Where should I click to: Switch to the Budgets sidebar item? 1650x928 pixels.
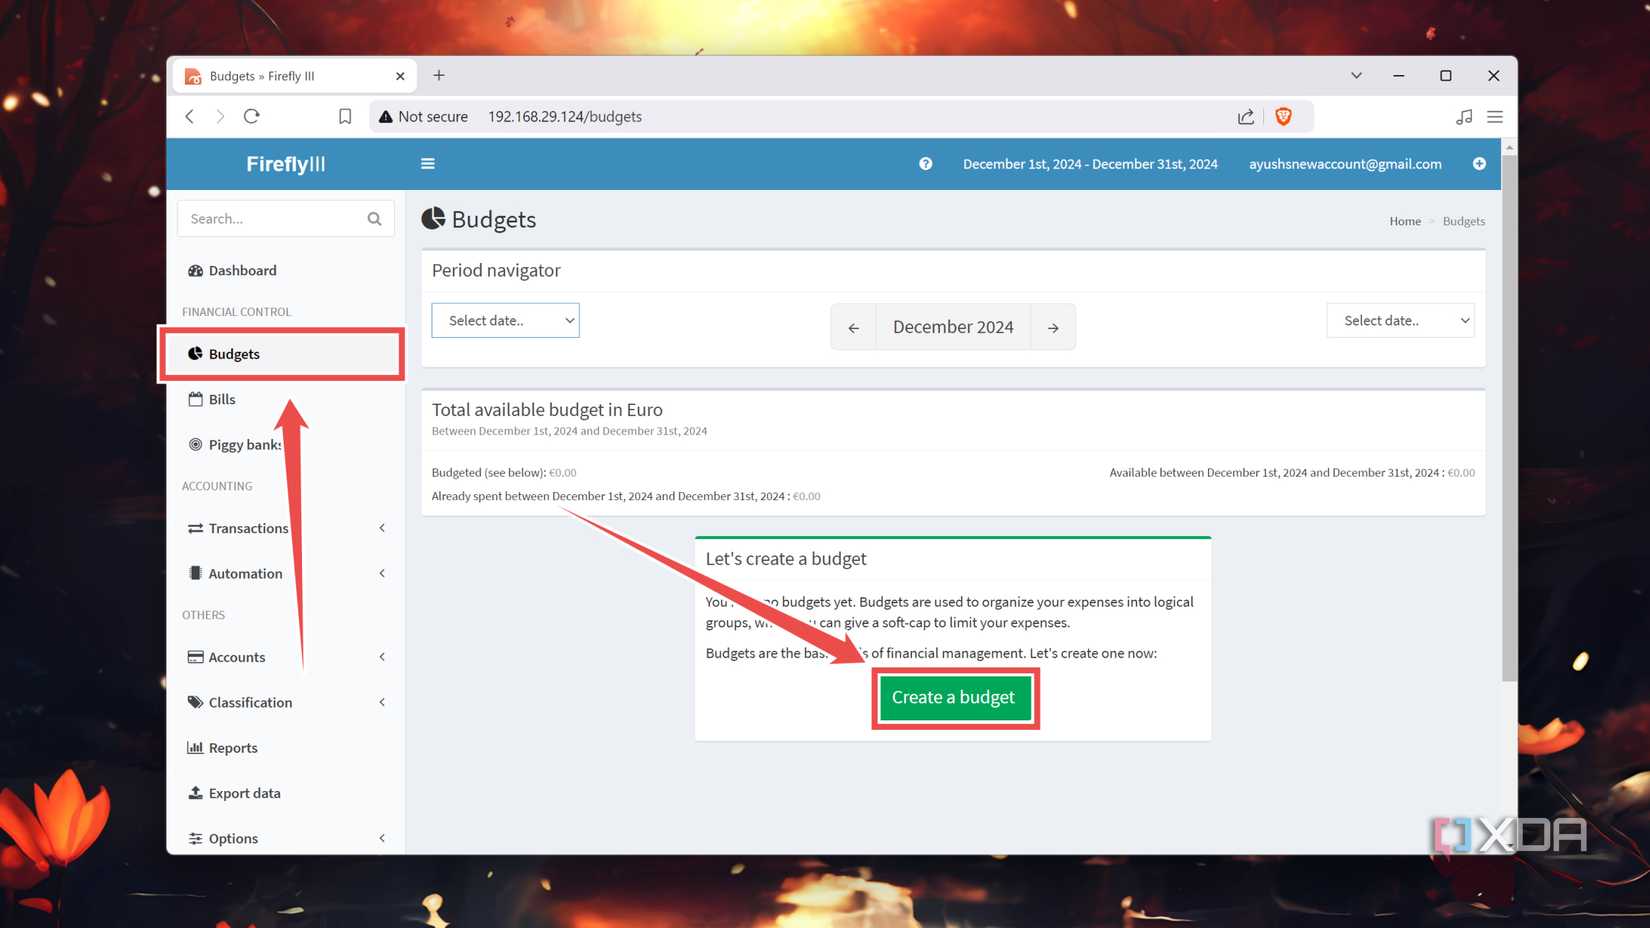[233, 353]
